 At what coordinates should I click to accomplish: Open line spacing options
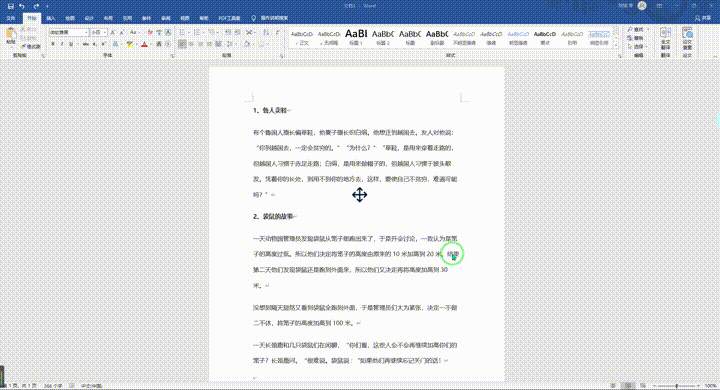(x=230, y=44)
